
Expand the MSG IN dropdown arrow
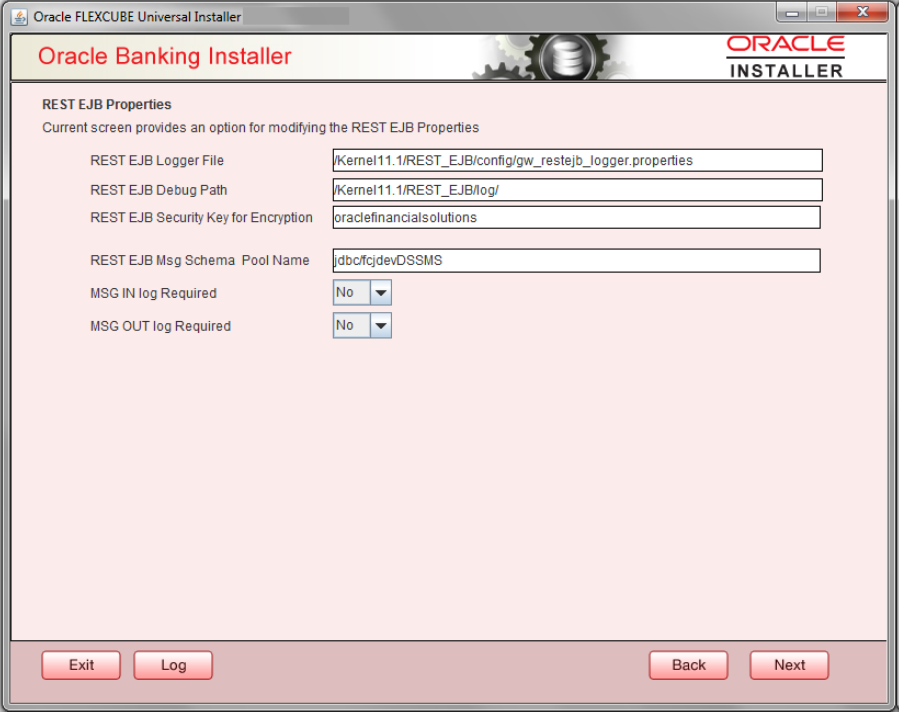click(x=381, y=292)
